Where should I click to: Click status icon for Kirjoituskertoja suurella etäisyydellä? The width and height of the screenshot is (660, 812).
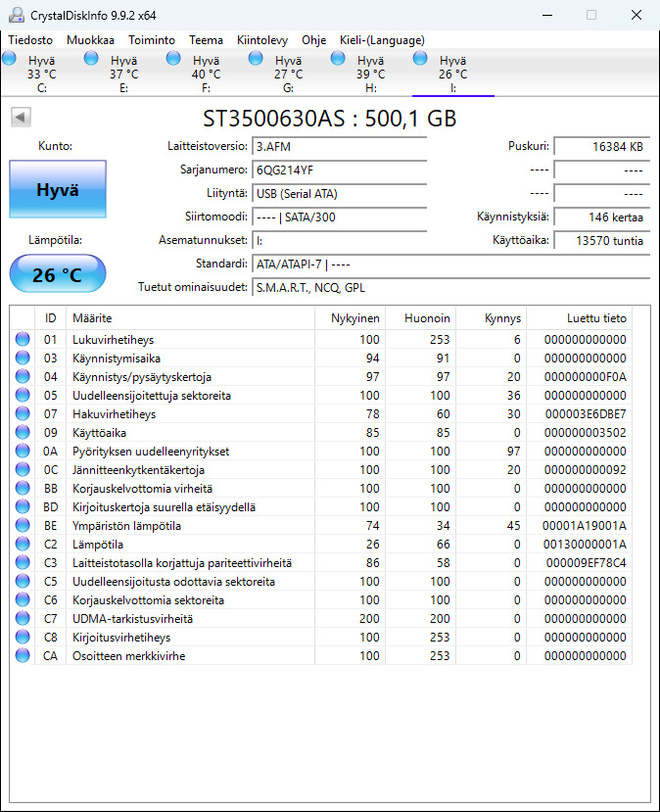pos(23,507)
